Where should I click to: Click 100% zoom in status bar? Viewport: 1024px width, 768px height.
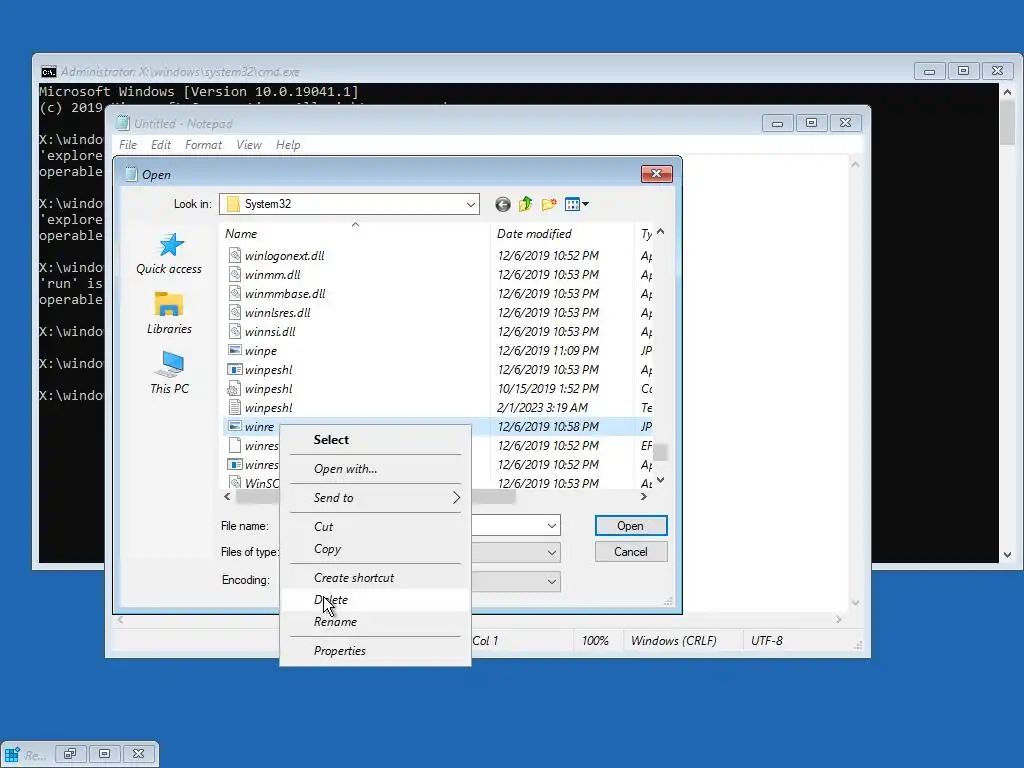pos(595,641)
